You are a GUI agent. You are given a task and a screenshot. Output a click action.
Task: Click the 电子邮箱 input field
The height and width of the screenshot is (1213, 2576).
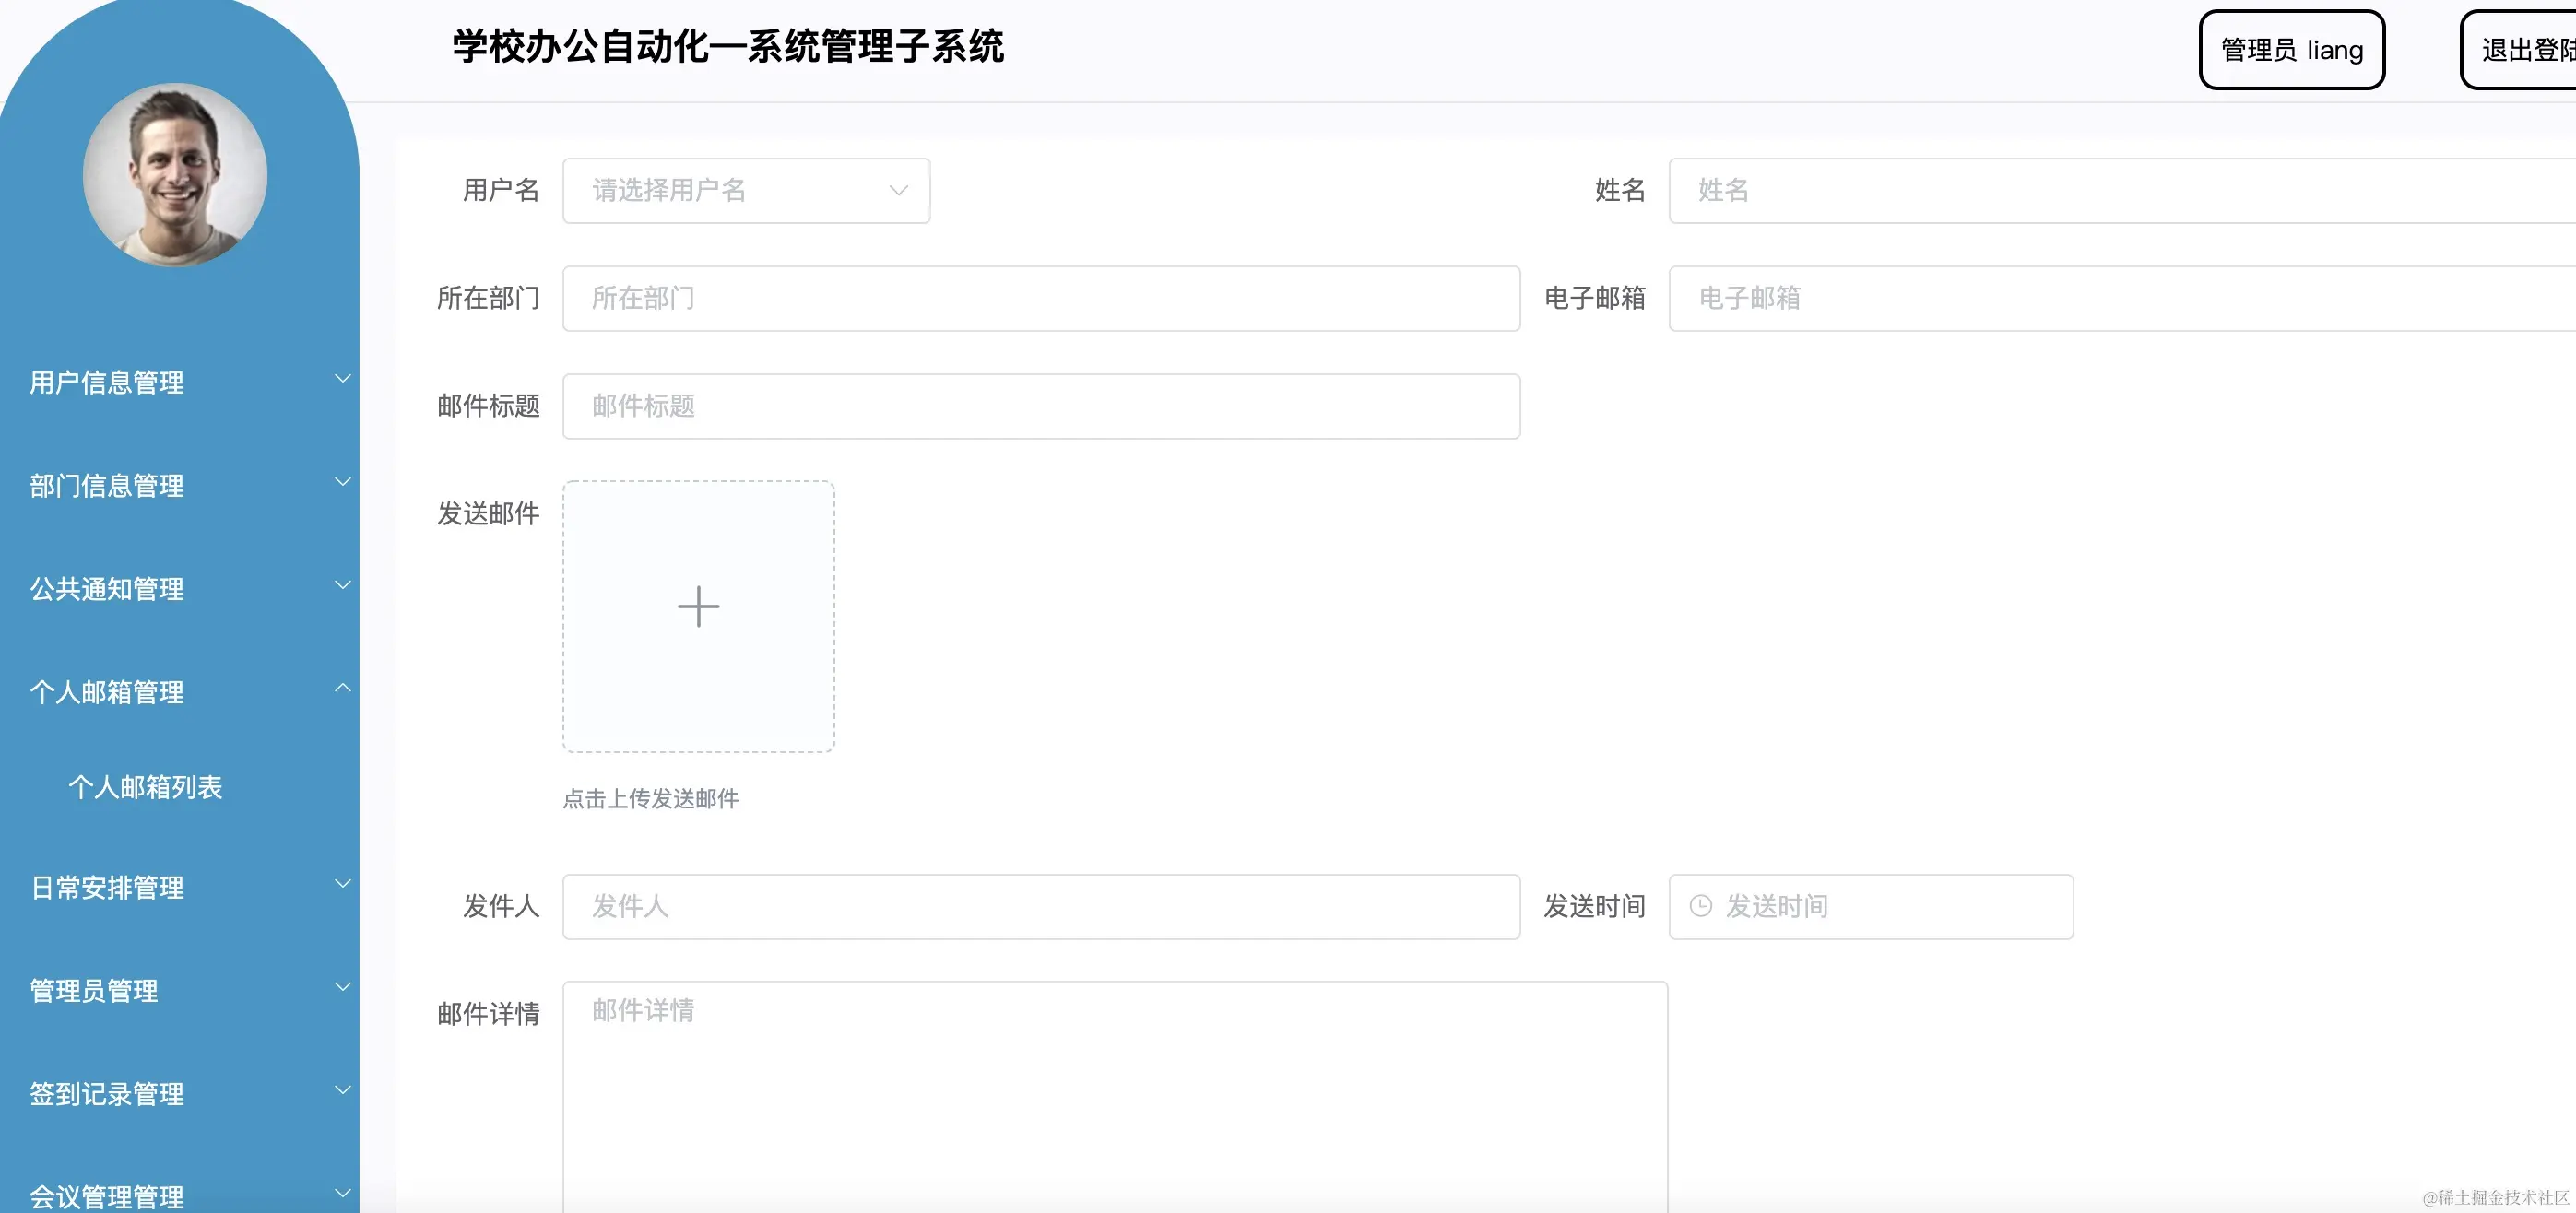[x=2100, y=298]
